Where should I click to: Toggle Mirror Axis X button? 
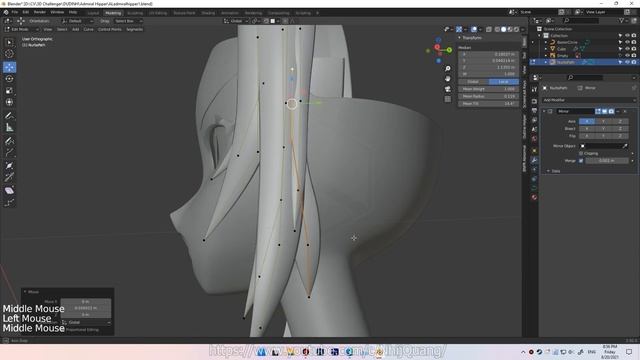(x=587, y=121)
